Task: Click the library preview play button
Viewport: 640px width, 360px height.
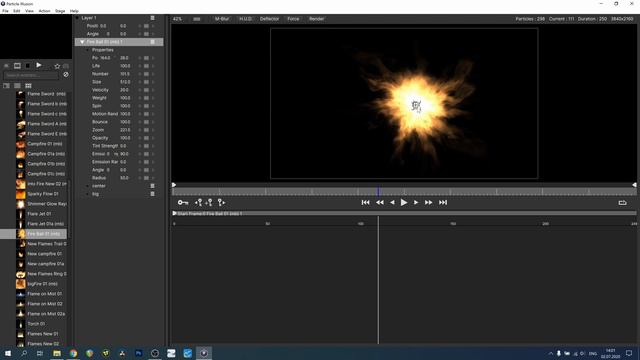Action: pyautogui.click(x=39, y=65)
